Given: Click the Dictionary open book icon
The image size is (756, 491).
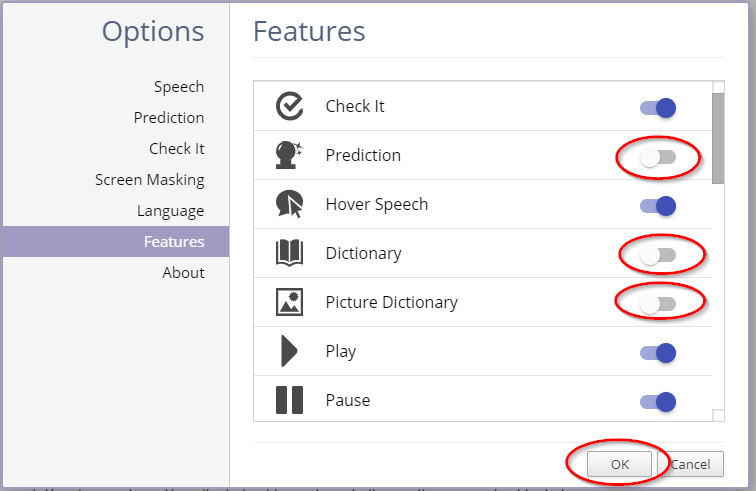Looking at the screenshot, I should pos(289,253).
